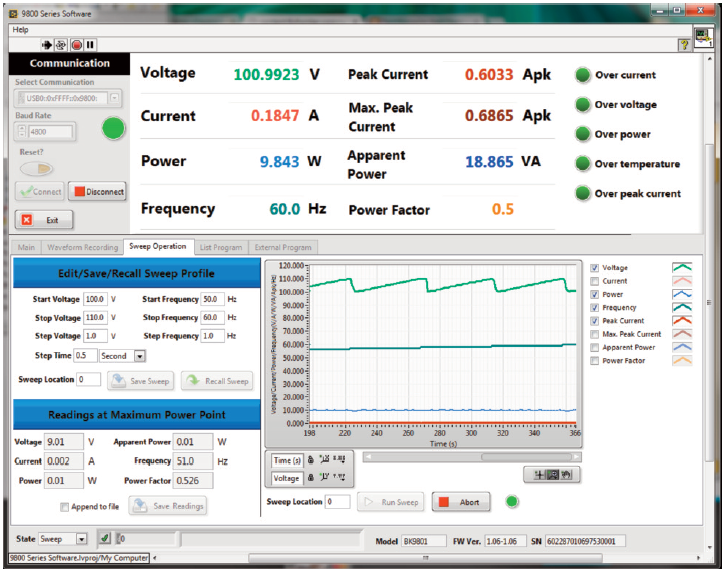Click the Start Voltage input field
This screenshot has width=725, height=572.
(x=95, y=299)
